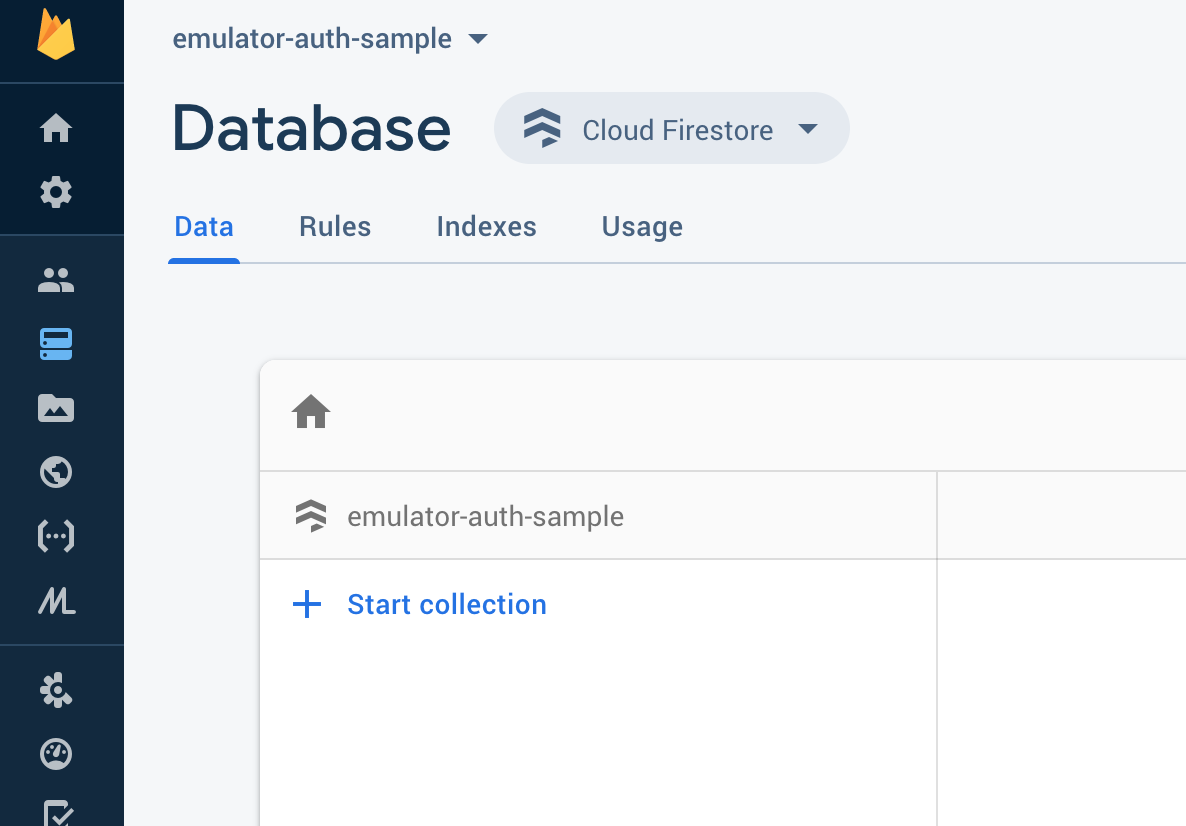1186x826 pixels.
Task: Switch to the Indexes tab
Action: coord(486,227)
